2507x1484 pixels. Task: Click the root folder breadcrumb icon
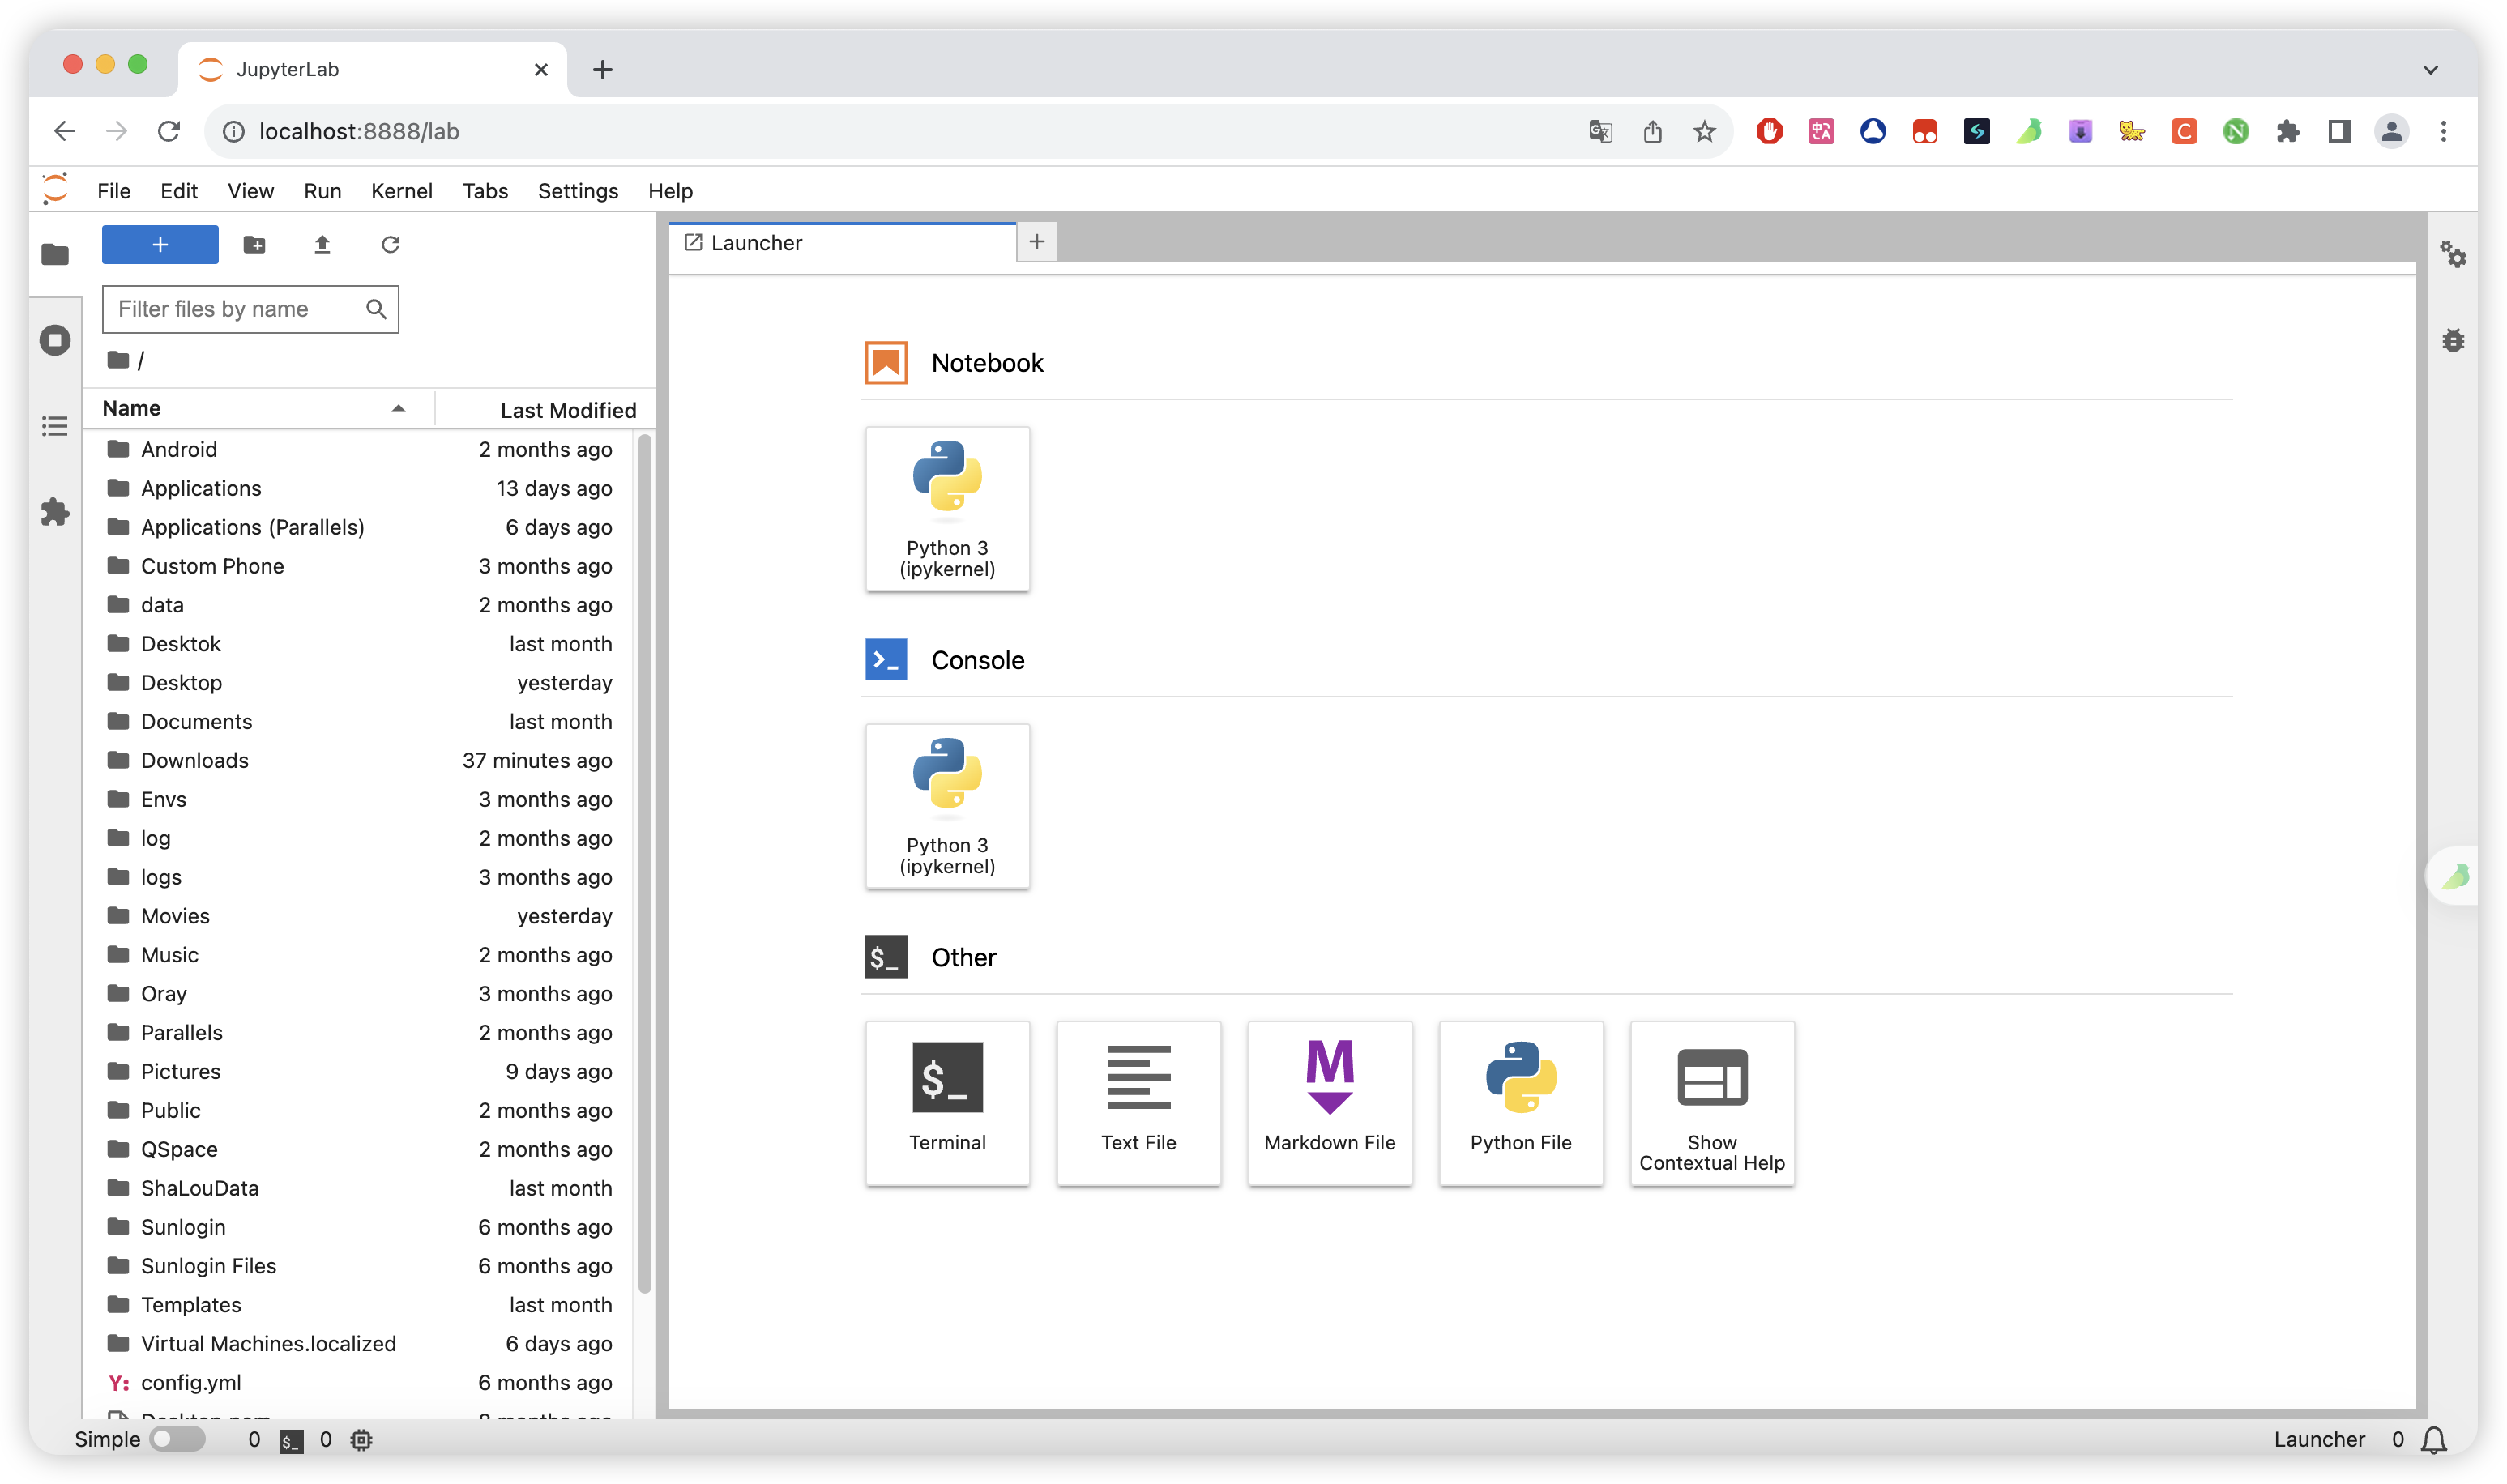coord(118,360)
